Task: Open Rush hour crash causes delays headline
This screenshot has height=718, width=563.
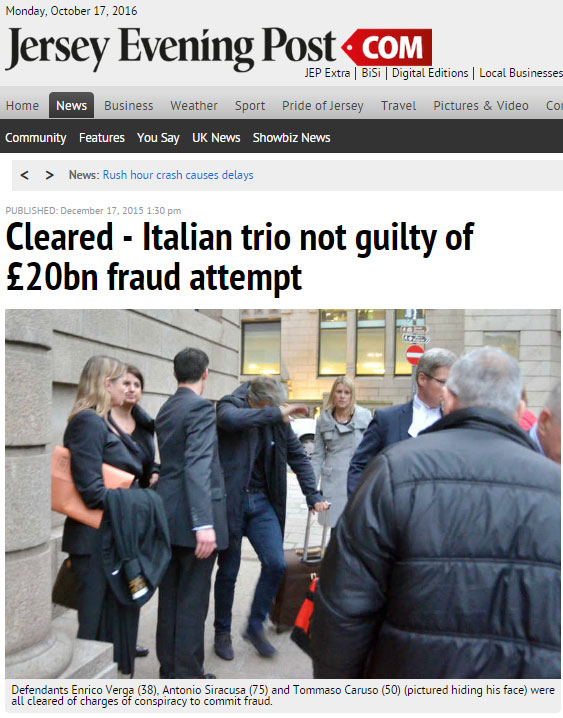Action: tap(178, 175)
